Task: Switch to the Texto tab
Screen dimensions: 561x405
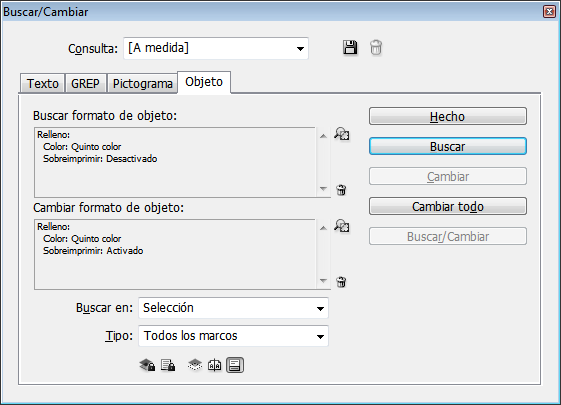Action: click(x=43, y=84)
